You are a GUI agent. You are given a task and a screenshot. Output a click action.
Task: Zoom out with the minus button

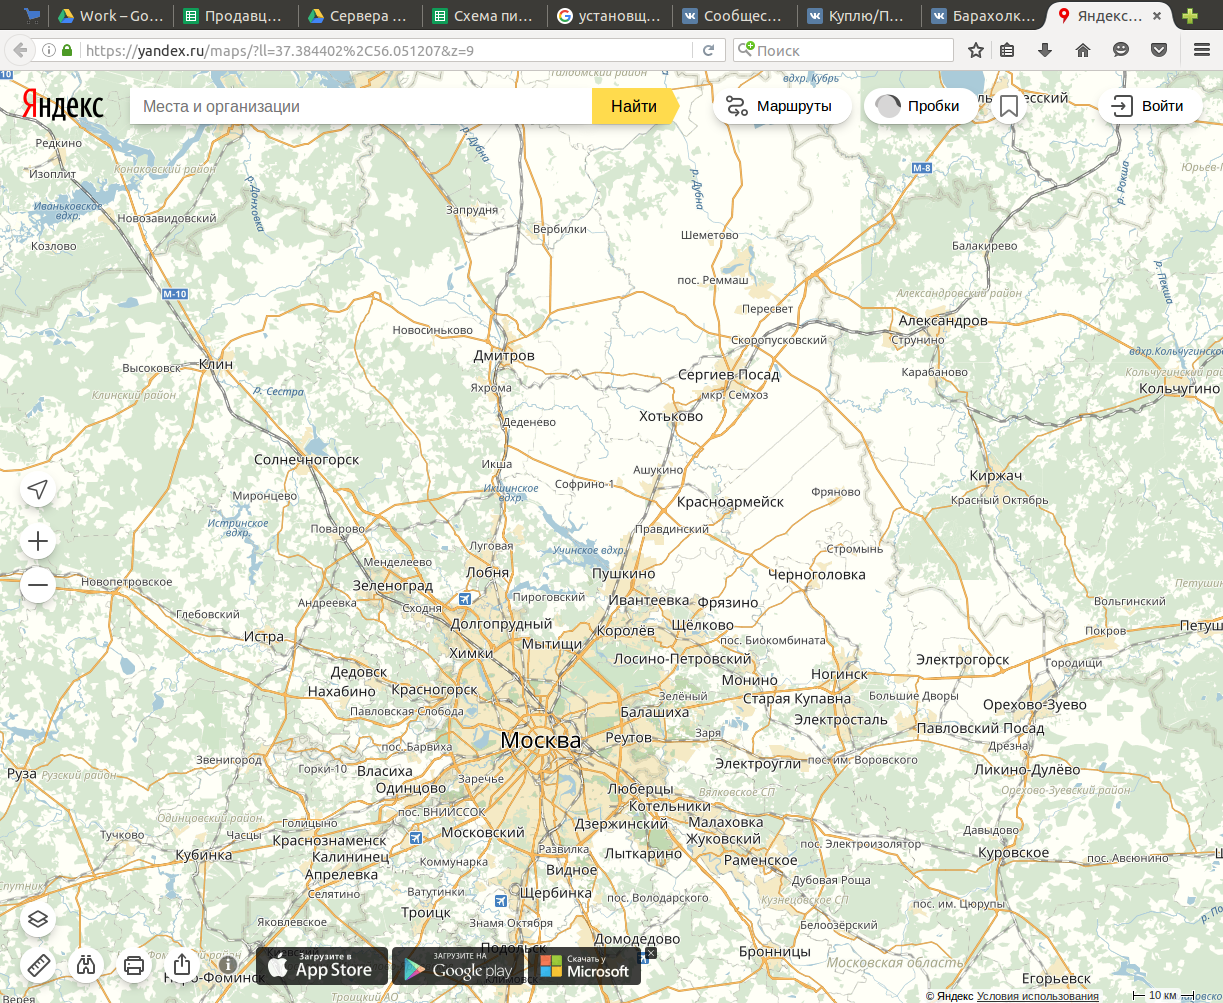[x=38, y=584]
